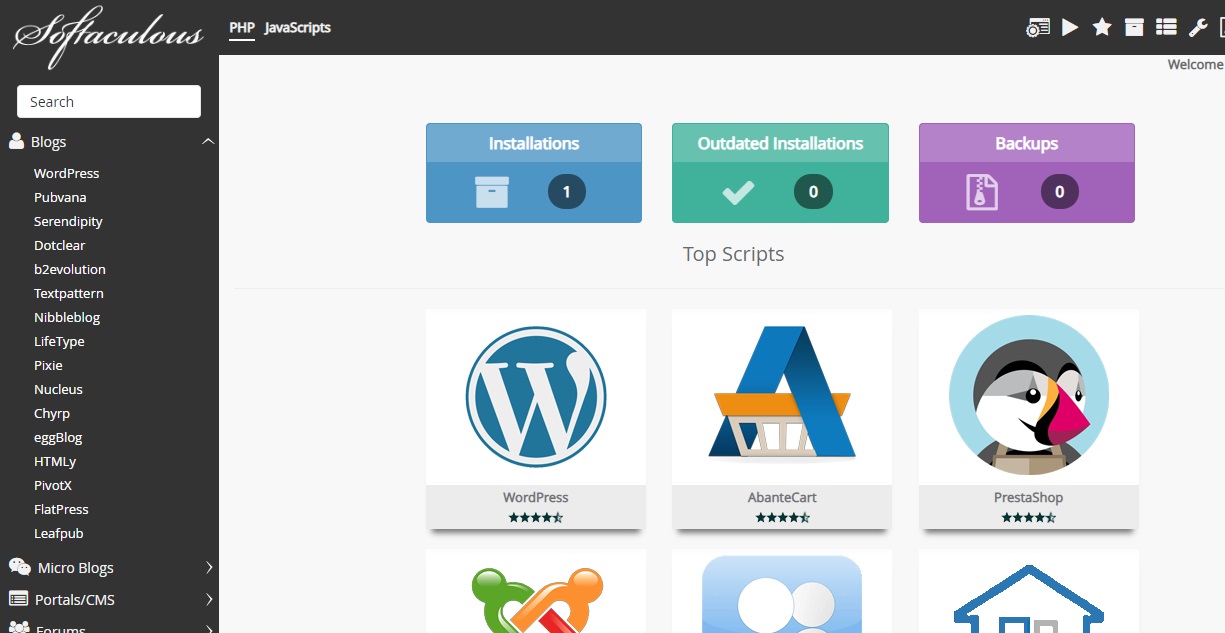Select eggBlog in the sidebar
The height and width of the screenshot is (633, 1225).
58,437
